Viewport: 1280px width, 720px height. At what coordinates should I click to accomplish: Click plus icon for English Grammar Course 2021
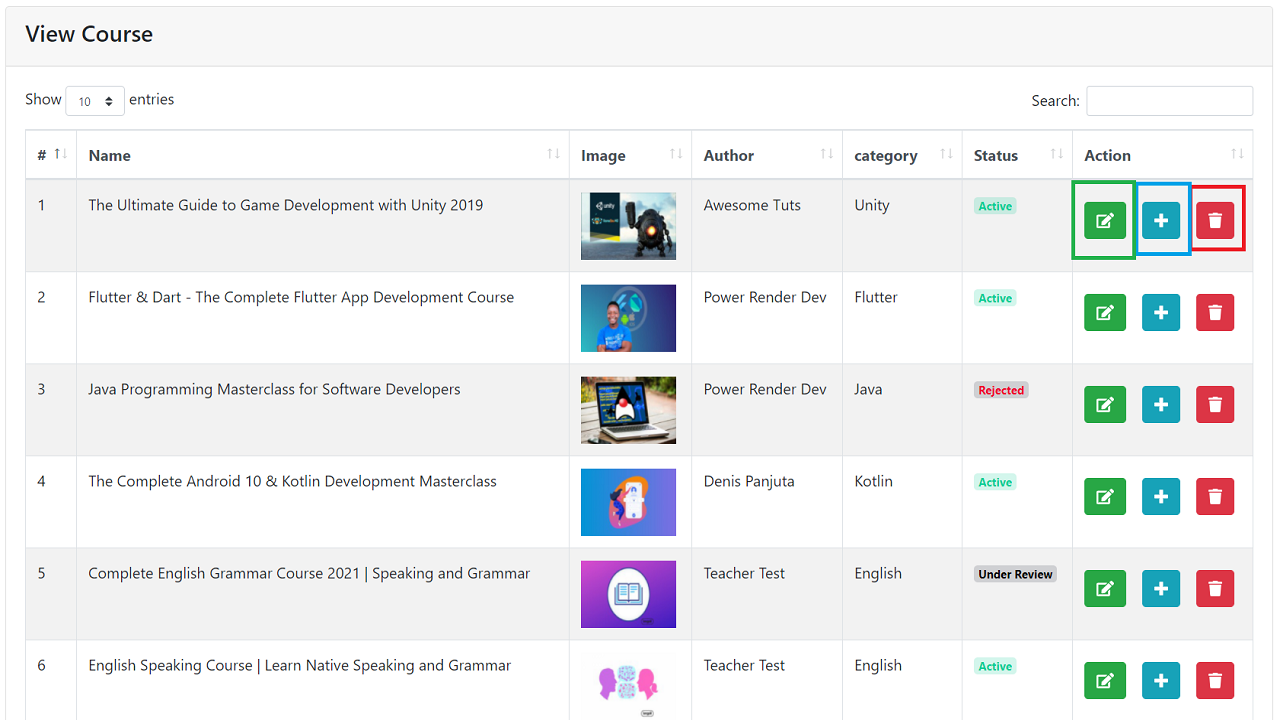point(1161,589)
